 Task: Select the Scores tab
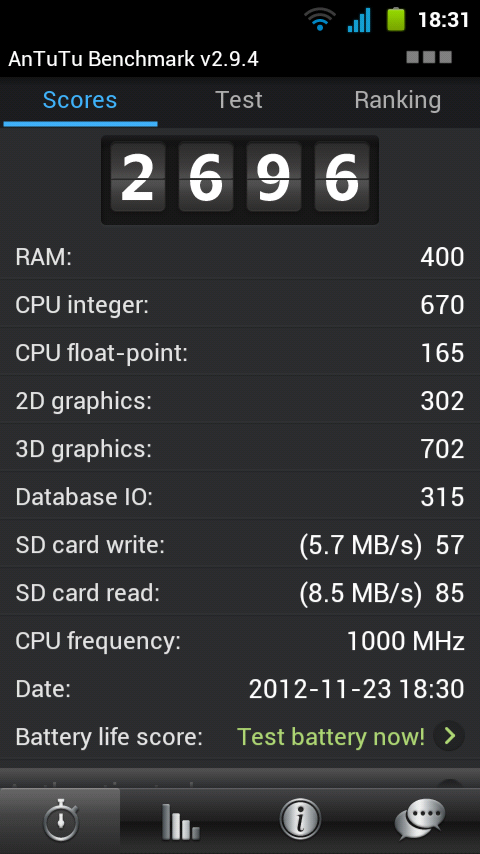(80, 101)
